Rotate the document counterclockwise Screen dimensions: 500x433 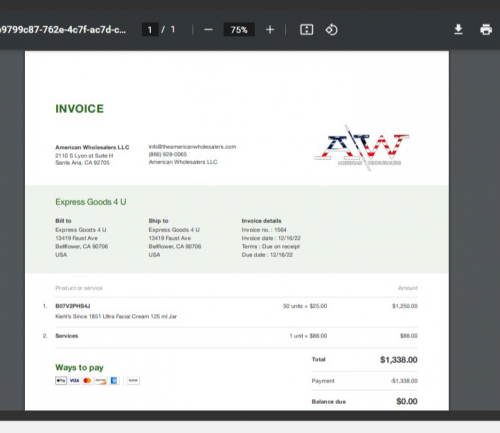(x=331, y=30)
